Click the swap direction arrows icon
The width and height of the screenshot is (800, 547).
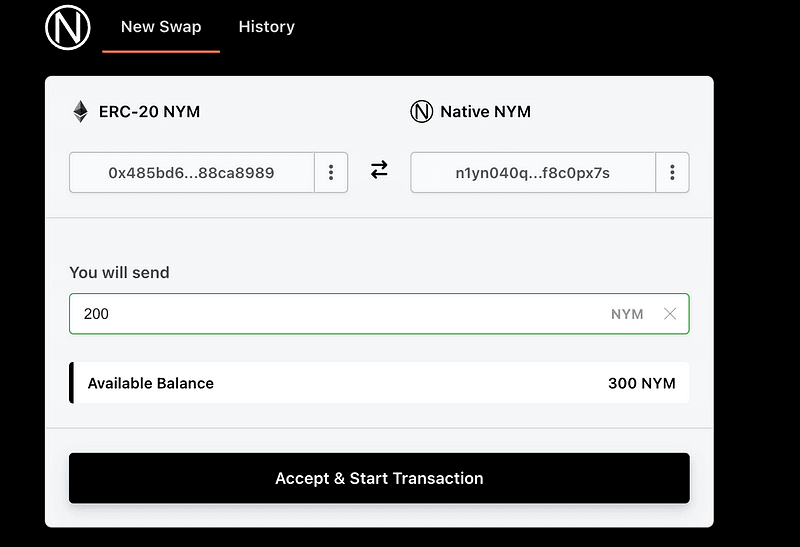[x=379, y=171]
